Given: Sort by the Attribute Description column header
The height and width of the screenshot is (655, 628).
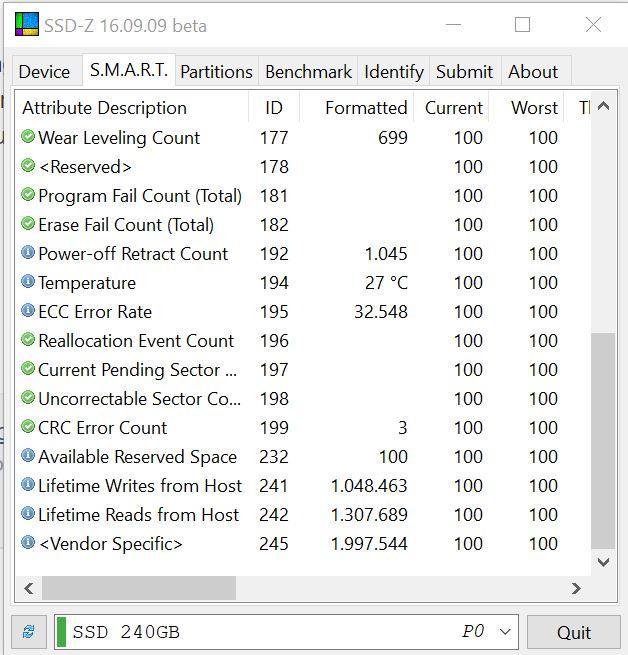Looking at the screenshot, I should 105,108.
